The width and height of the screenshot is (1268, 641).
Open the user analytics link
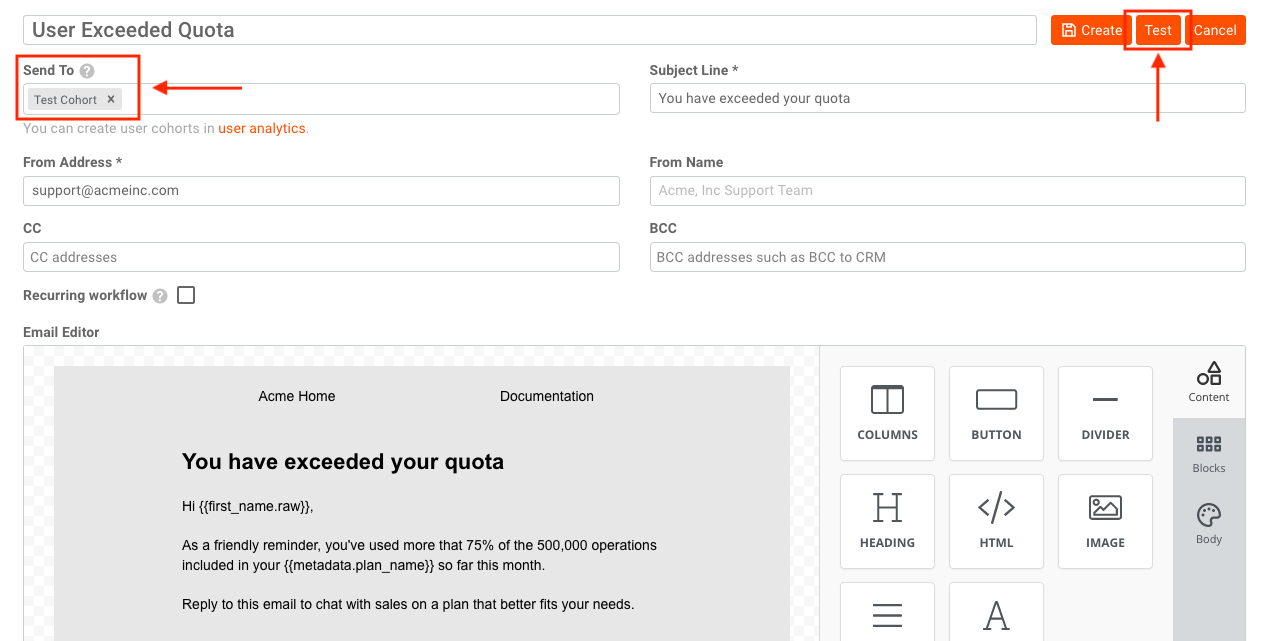[x=262, y=128]
